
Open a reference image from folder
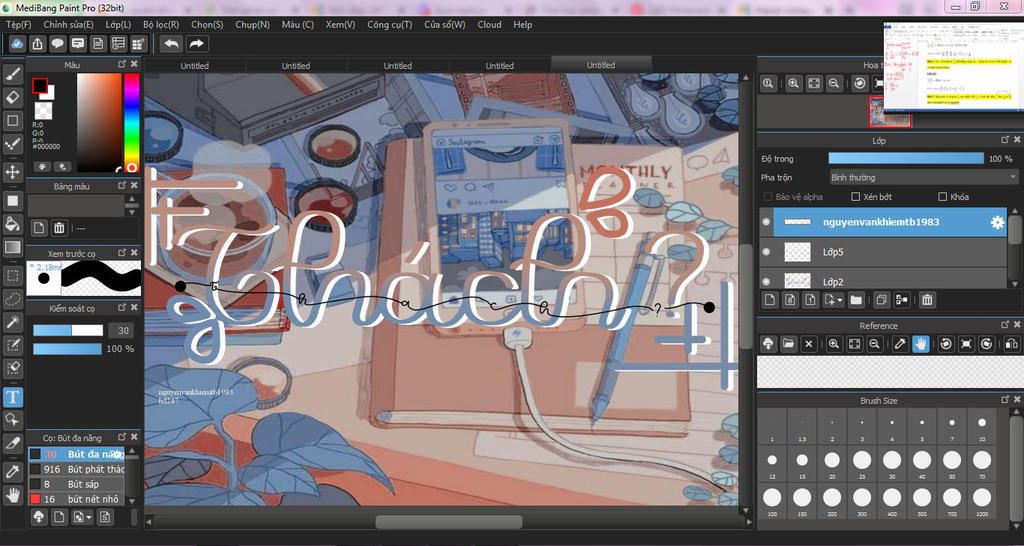pos(788,344)
